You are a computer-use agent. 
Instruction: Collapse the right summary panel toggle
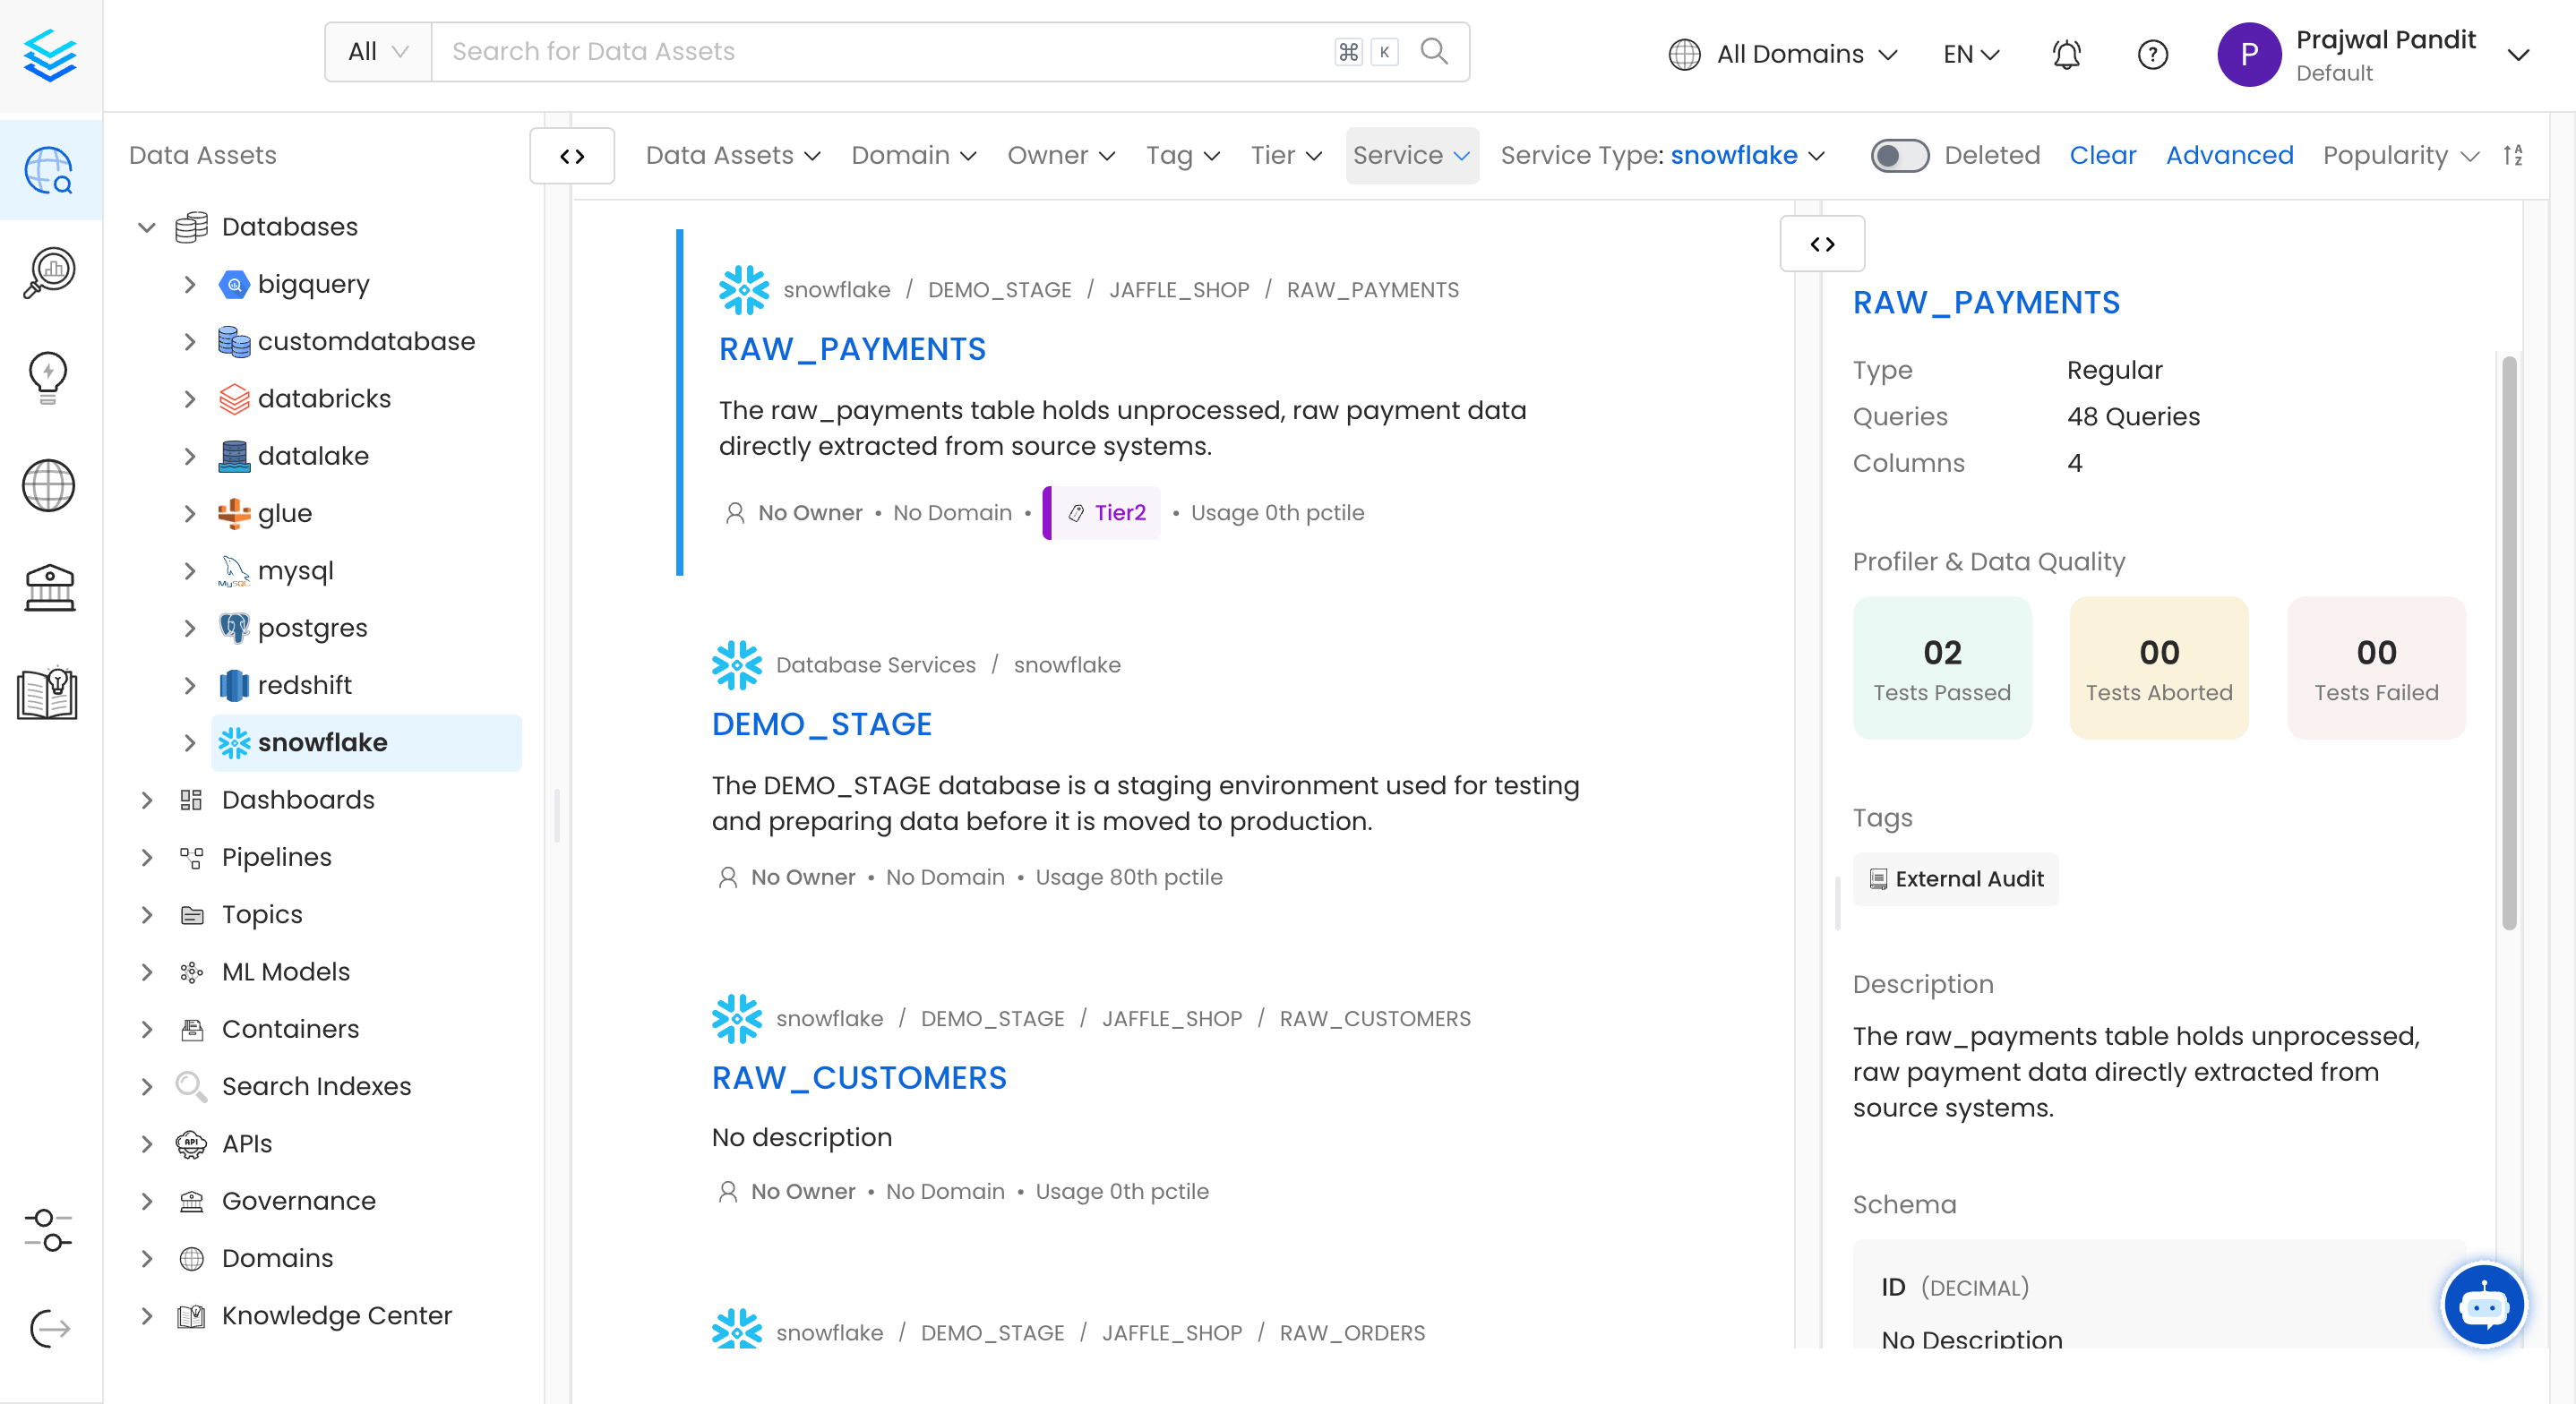tap(1822, 244)
